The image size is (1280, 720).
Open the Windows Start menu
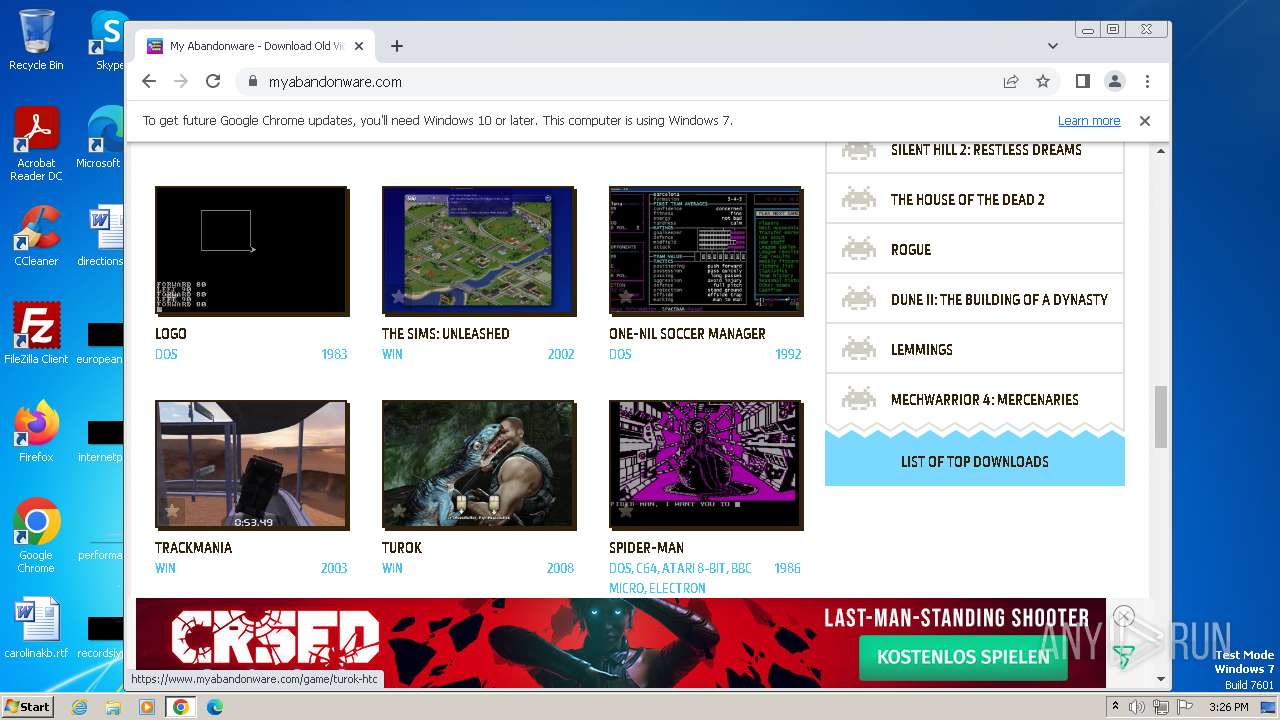pos(27,706)
